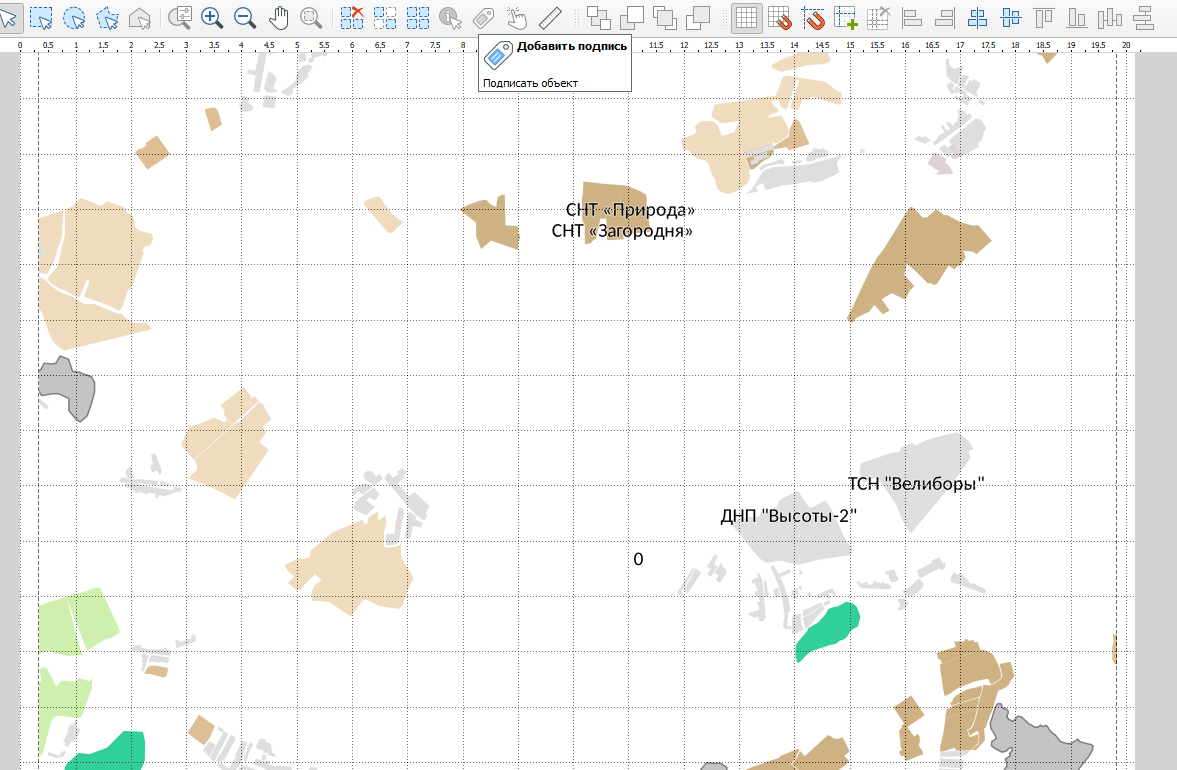The width and height of the screenshot is (1177, 770).
Task: Click the ТСН "Велиборы" map label
Action: [916, 484]
